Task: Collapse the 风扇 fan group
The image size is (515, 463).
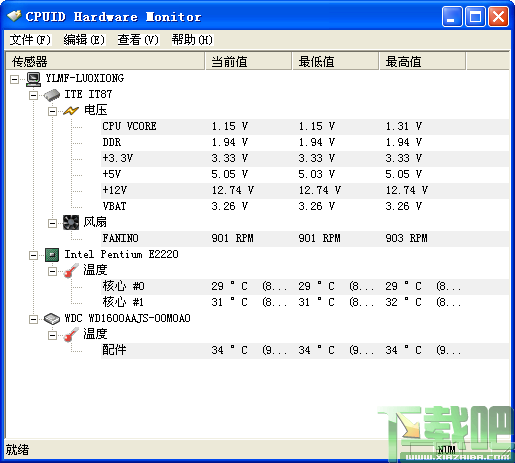Action: coord(52,223)
